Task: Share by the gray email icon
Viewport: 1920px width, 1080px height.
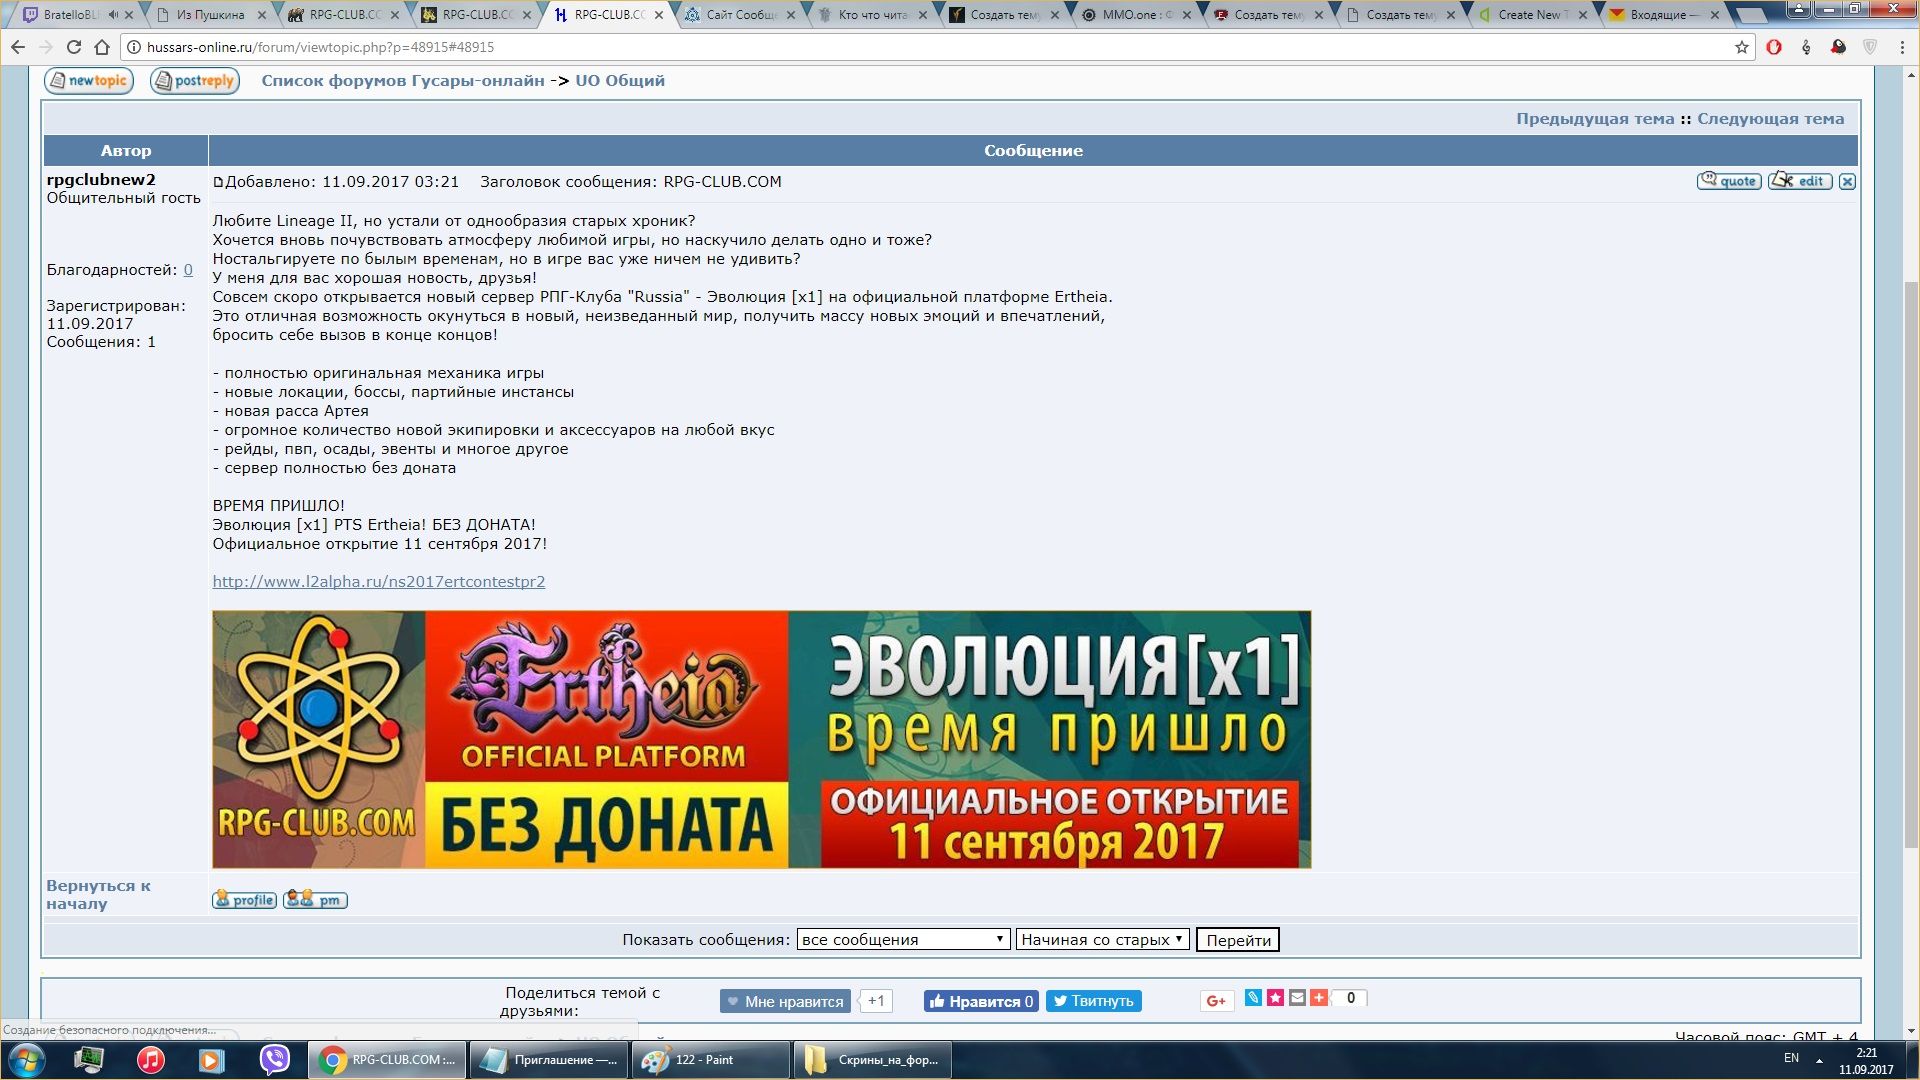Action: coord(1297,998)
